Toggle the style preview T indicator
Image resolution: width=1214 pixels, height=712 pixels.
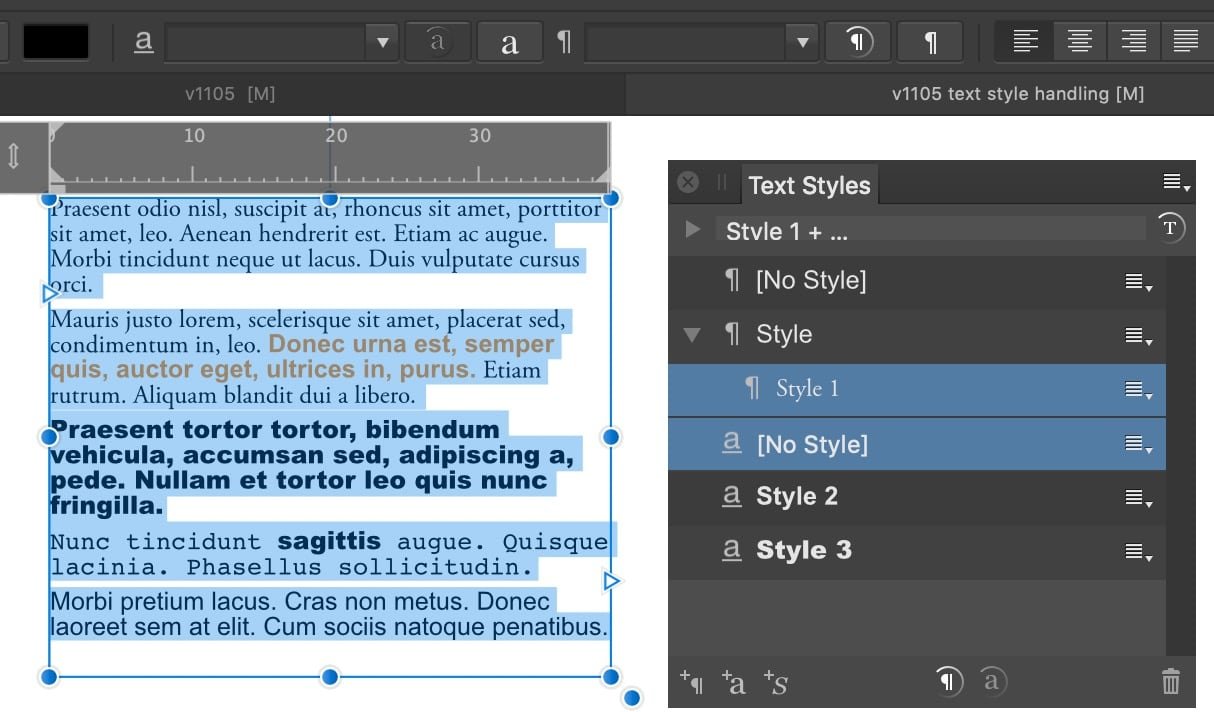tap(1169, 228)
